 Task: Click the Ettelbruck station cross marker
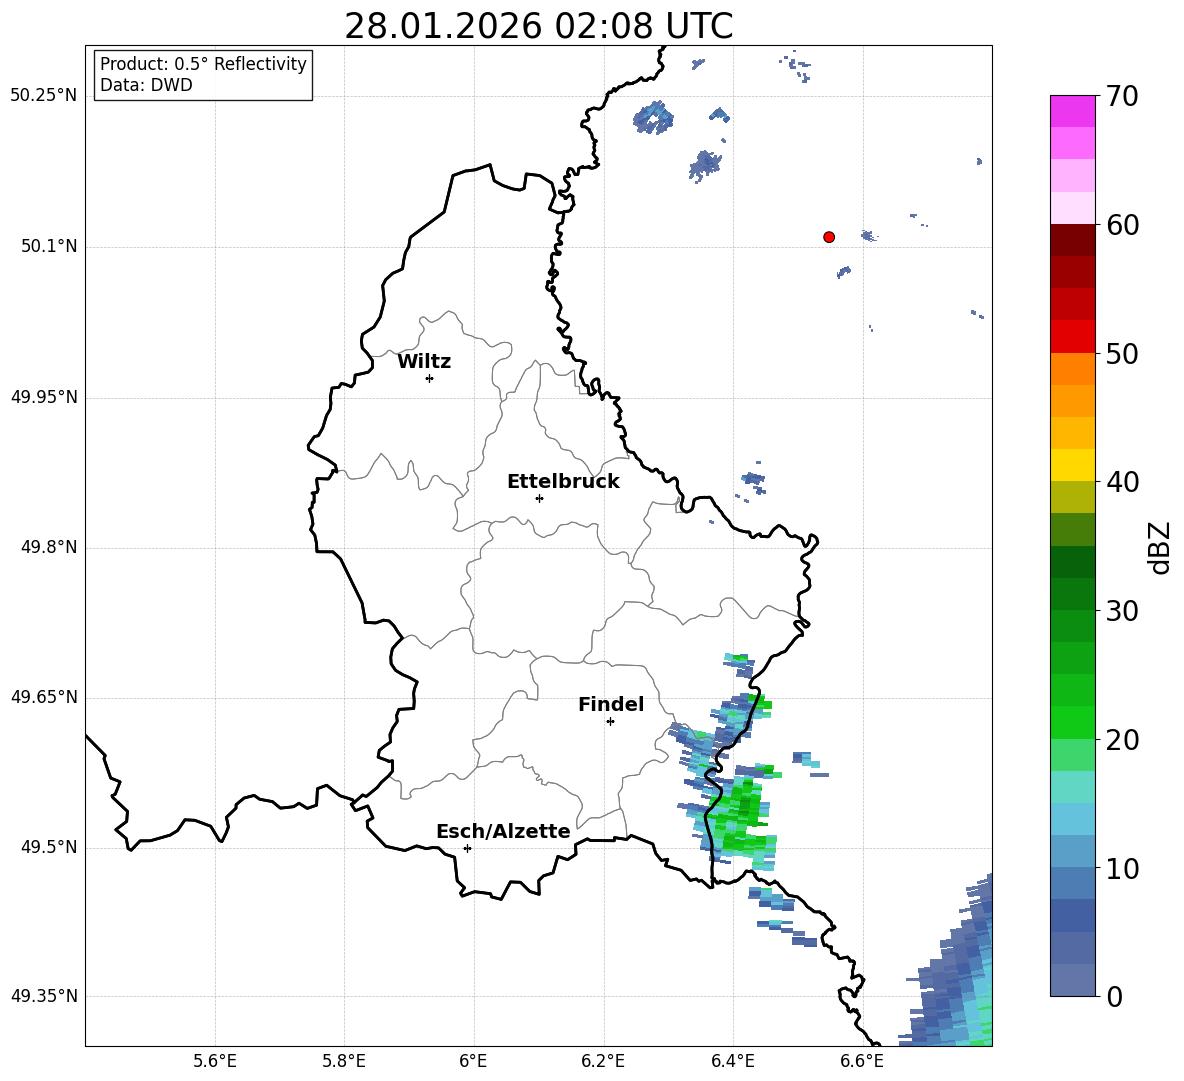(539, 499)
